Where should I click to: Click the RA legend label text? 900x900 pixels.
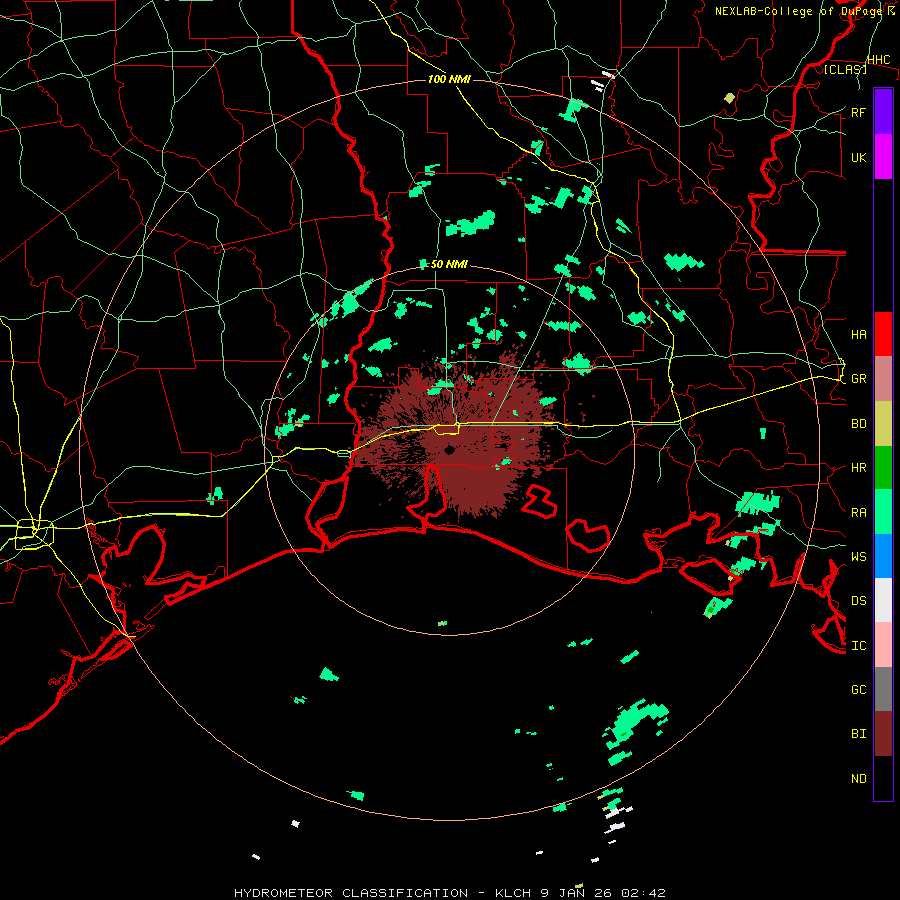pos(858,513)
